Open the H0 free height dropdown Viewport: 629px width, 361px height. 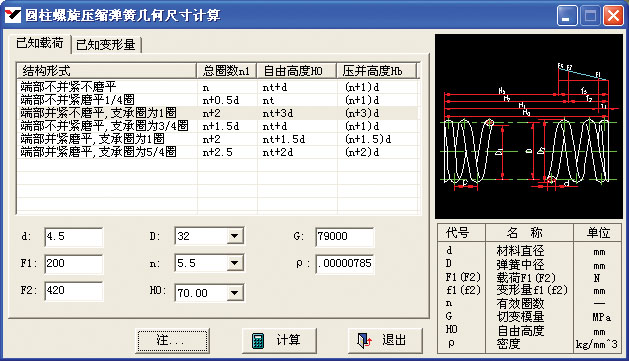click(235, 293)
